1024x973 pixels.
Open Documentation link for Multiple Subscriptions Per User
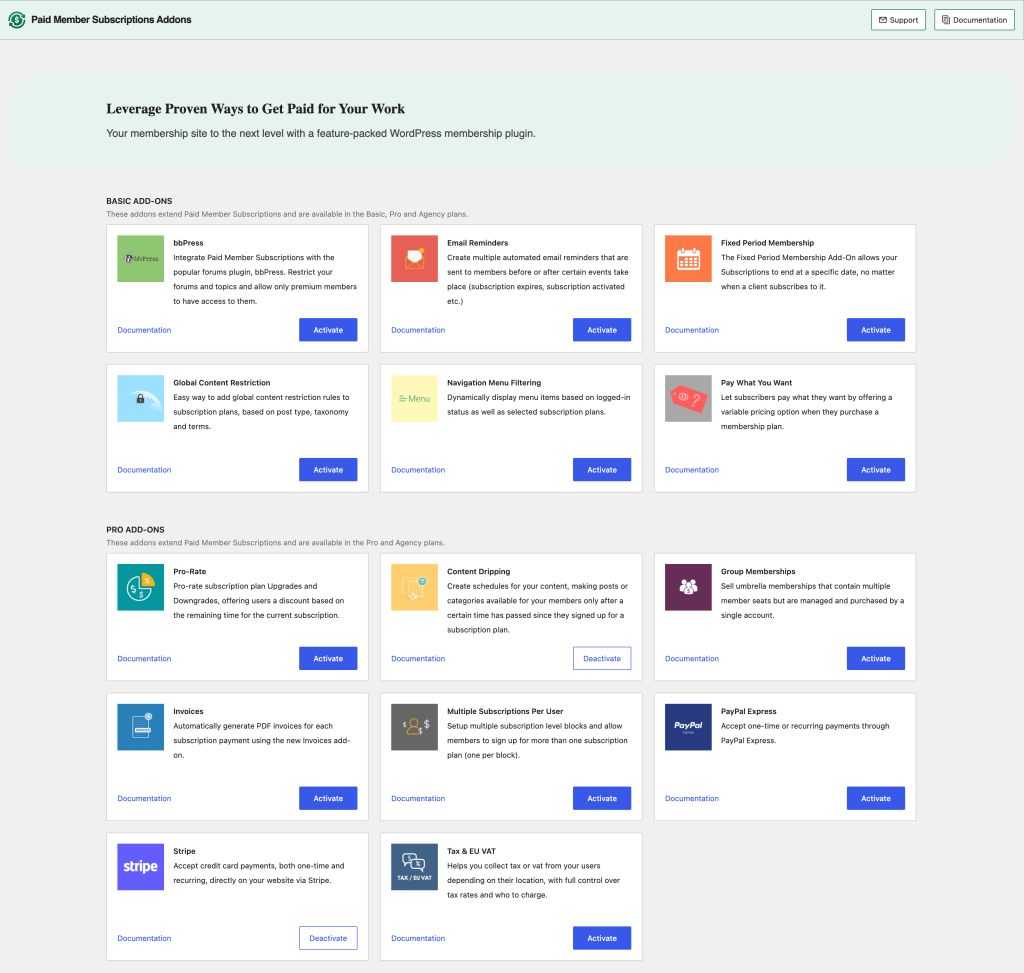(x=418, y=798)
